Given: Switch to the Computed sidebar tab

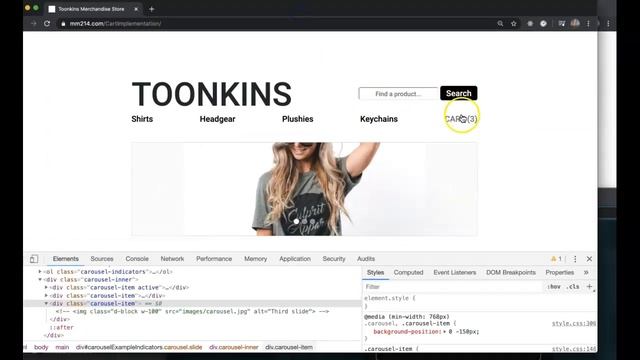Looking at the screenshot, I should pyautogui.click(x=408, y=272).
